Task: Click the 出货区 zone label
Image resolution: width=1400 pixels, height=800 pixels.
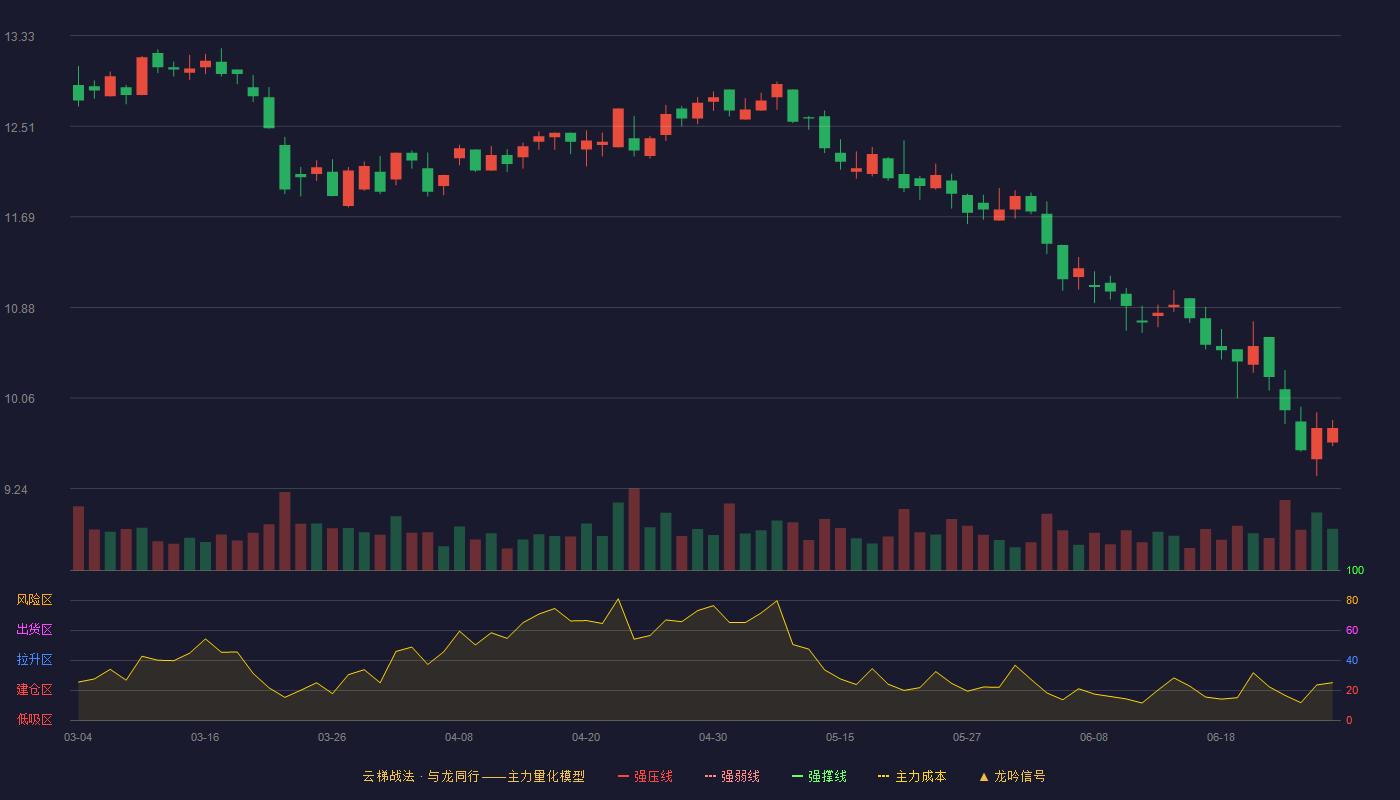Action: click(34, 630)
